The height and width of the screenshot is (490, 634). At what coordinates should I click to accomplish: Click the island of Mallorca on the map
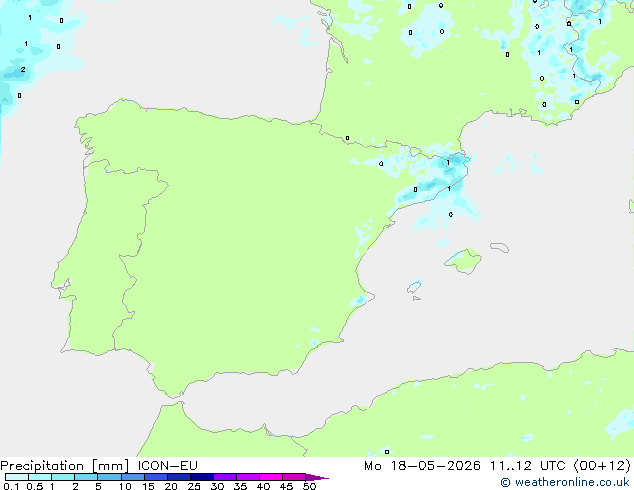[x=463, y=261]
